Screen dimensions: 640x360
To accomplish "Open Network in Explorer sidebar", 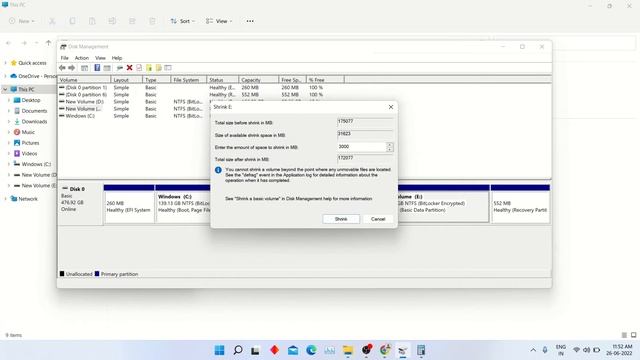I will click(28, 199).
